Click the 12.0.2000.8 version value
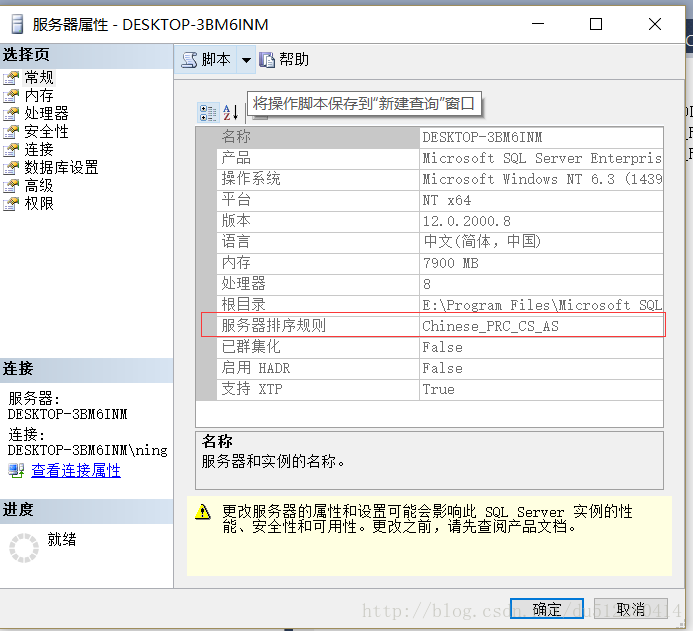693x631 pixels. pos(467,221)
